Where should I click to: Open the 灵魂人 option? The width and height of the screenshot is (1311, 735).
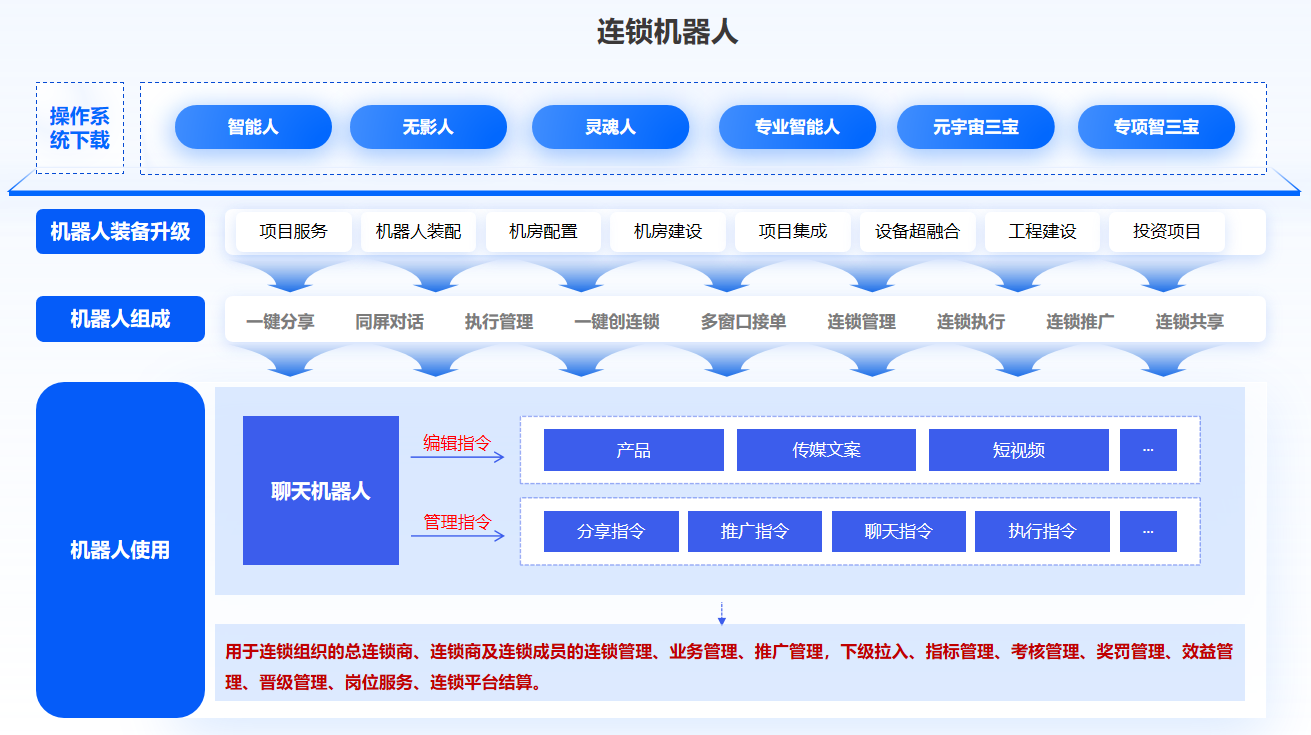click(x=610, y=127)
